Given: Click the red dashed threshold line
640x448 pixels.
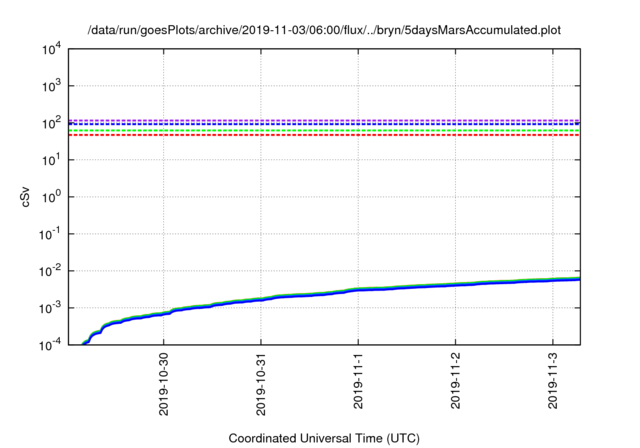Looking at the screenshot, I should point(324,135).
